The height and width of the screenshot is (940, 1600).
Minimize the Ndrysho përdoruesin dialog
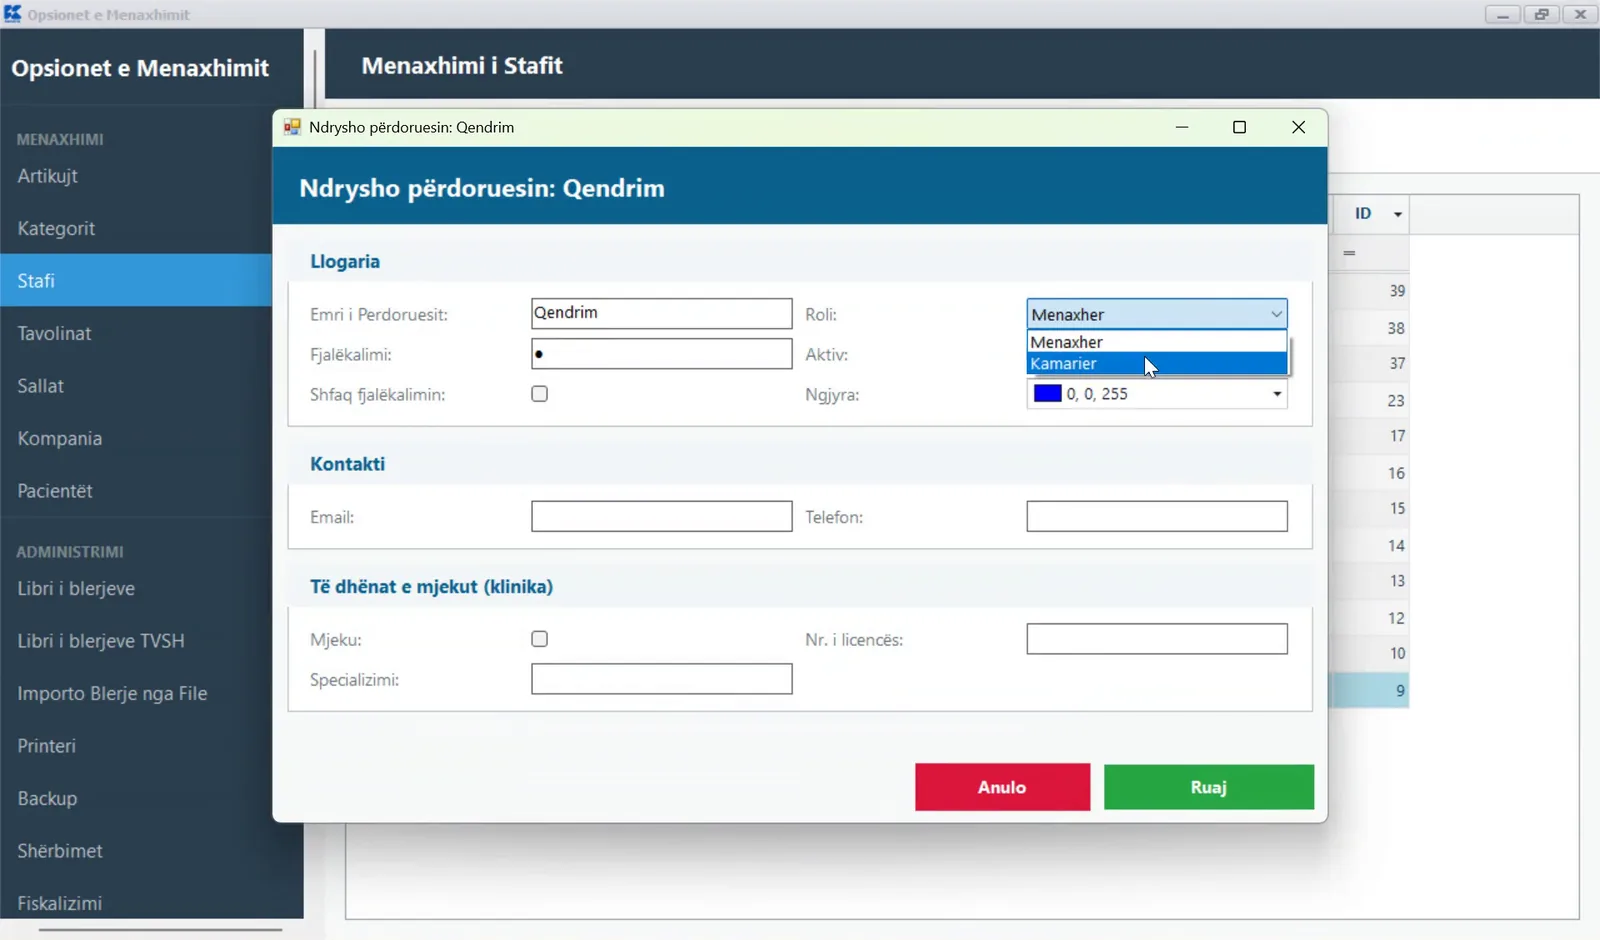[1182, 127]
